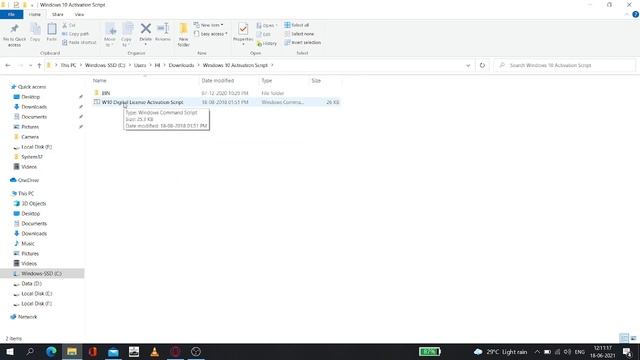Expand address bar previous locations dropdown
The height and width of the screenshot is (360, 640).
pyautogui.click(x=468, y=65)
